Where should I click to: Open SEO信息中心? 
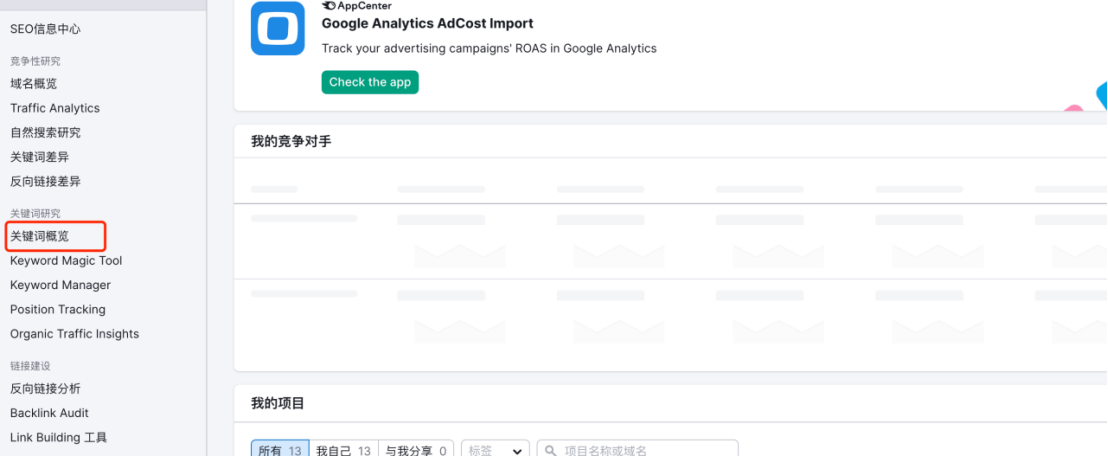coord(45,29)
